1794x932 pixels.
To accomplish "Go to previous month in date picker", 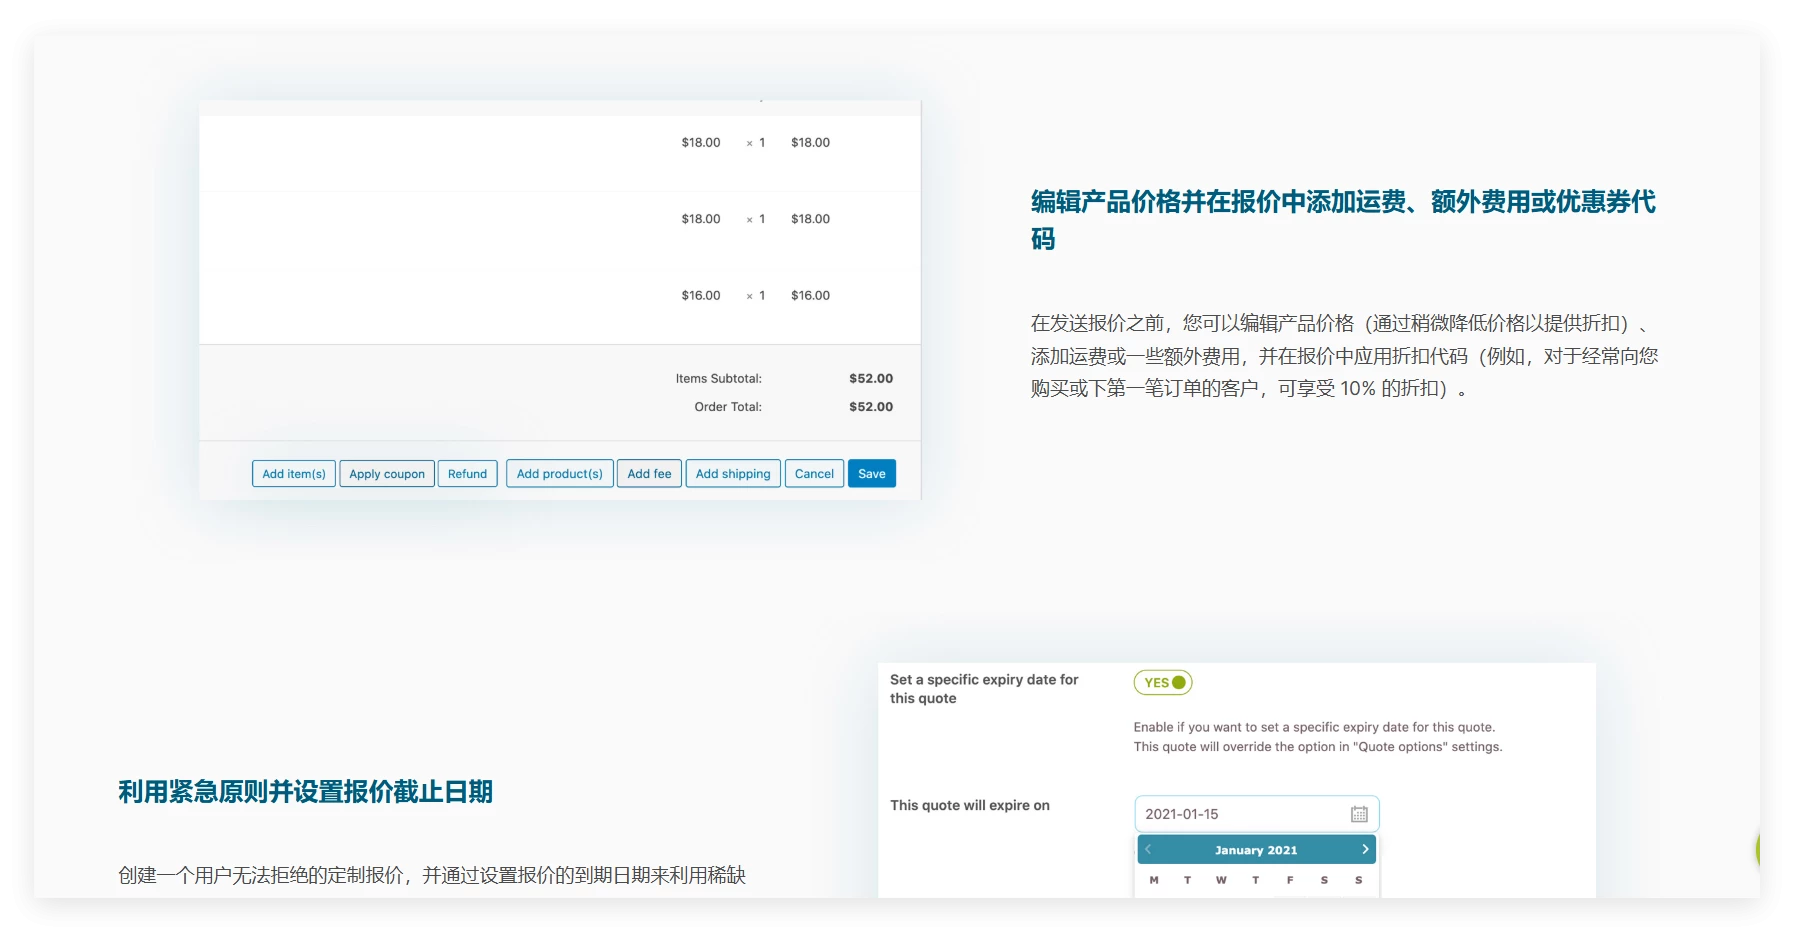I will [1149, 849].
